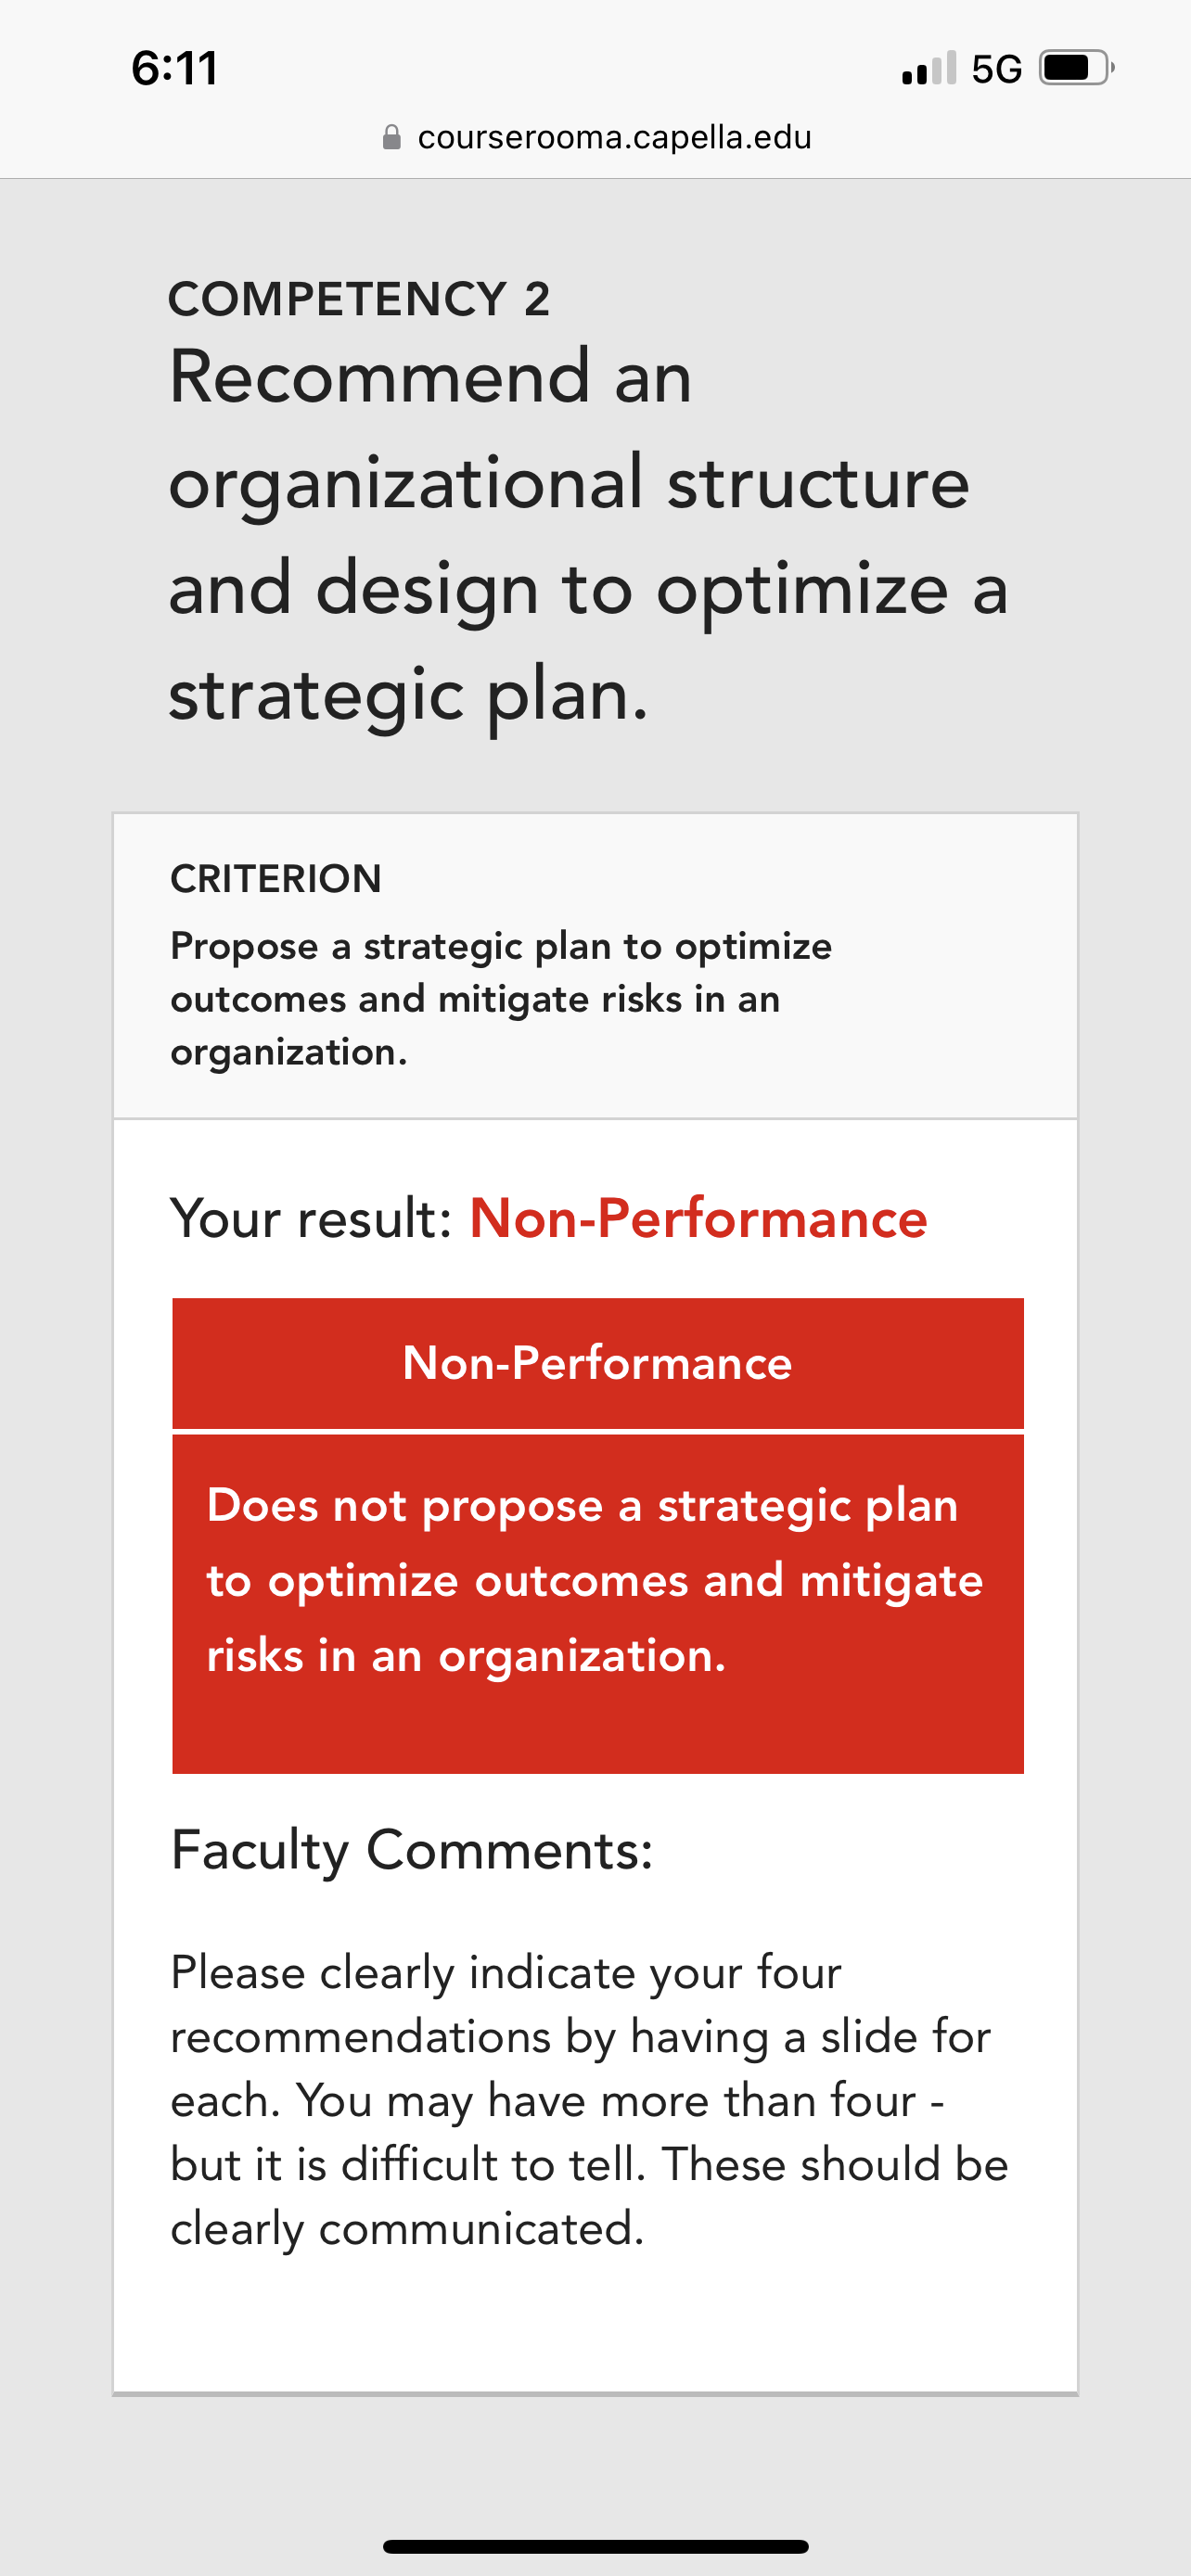Tap the 'Your result:' label
The width and height of the screenshot is (1191, 2576).
click(312, 1218)
